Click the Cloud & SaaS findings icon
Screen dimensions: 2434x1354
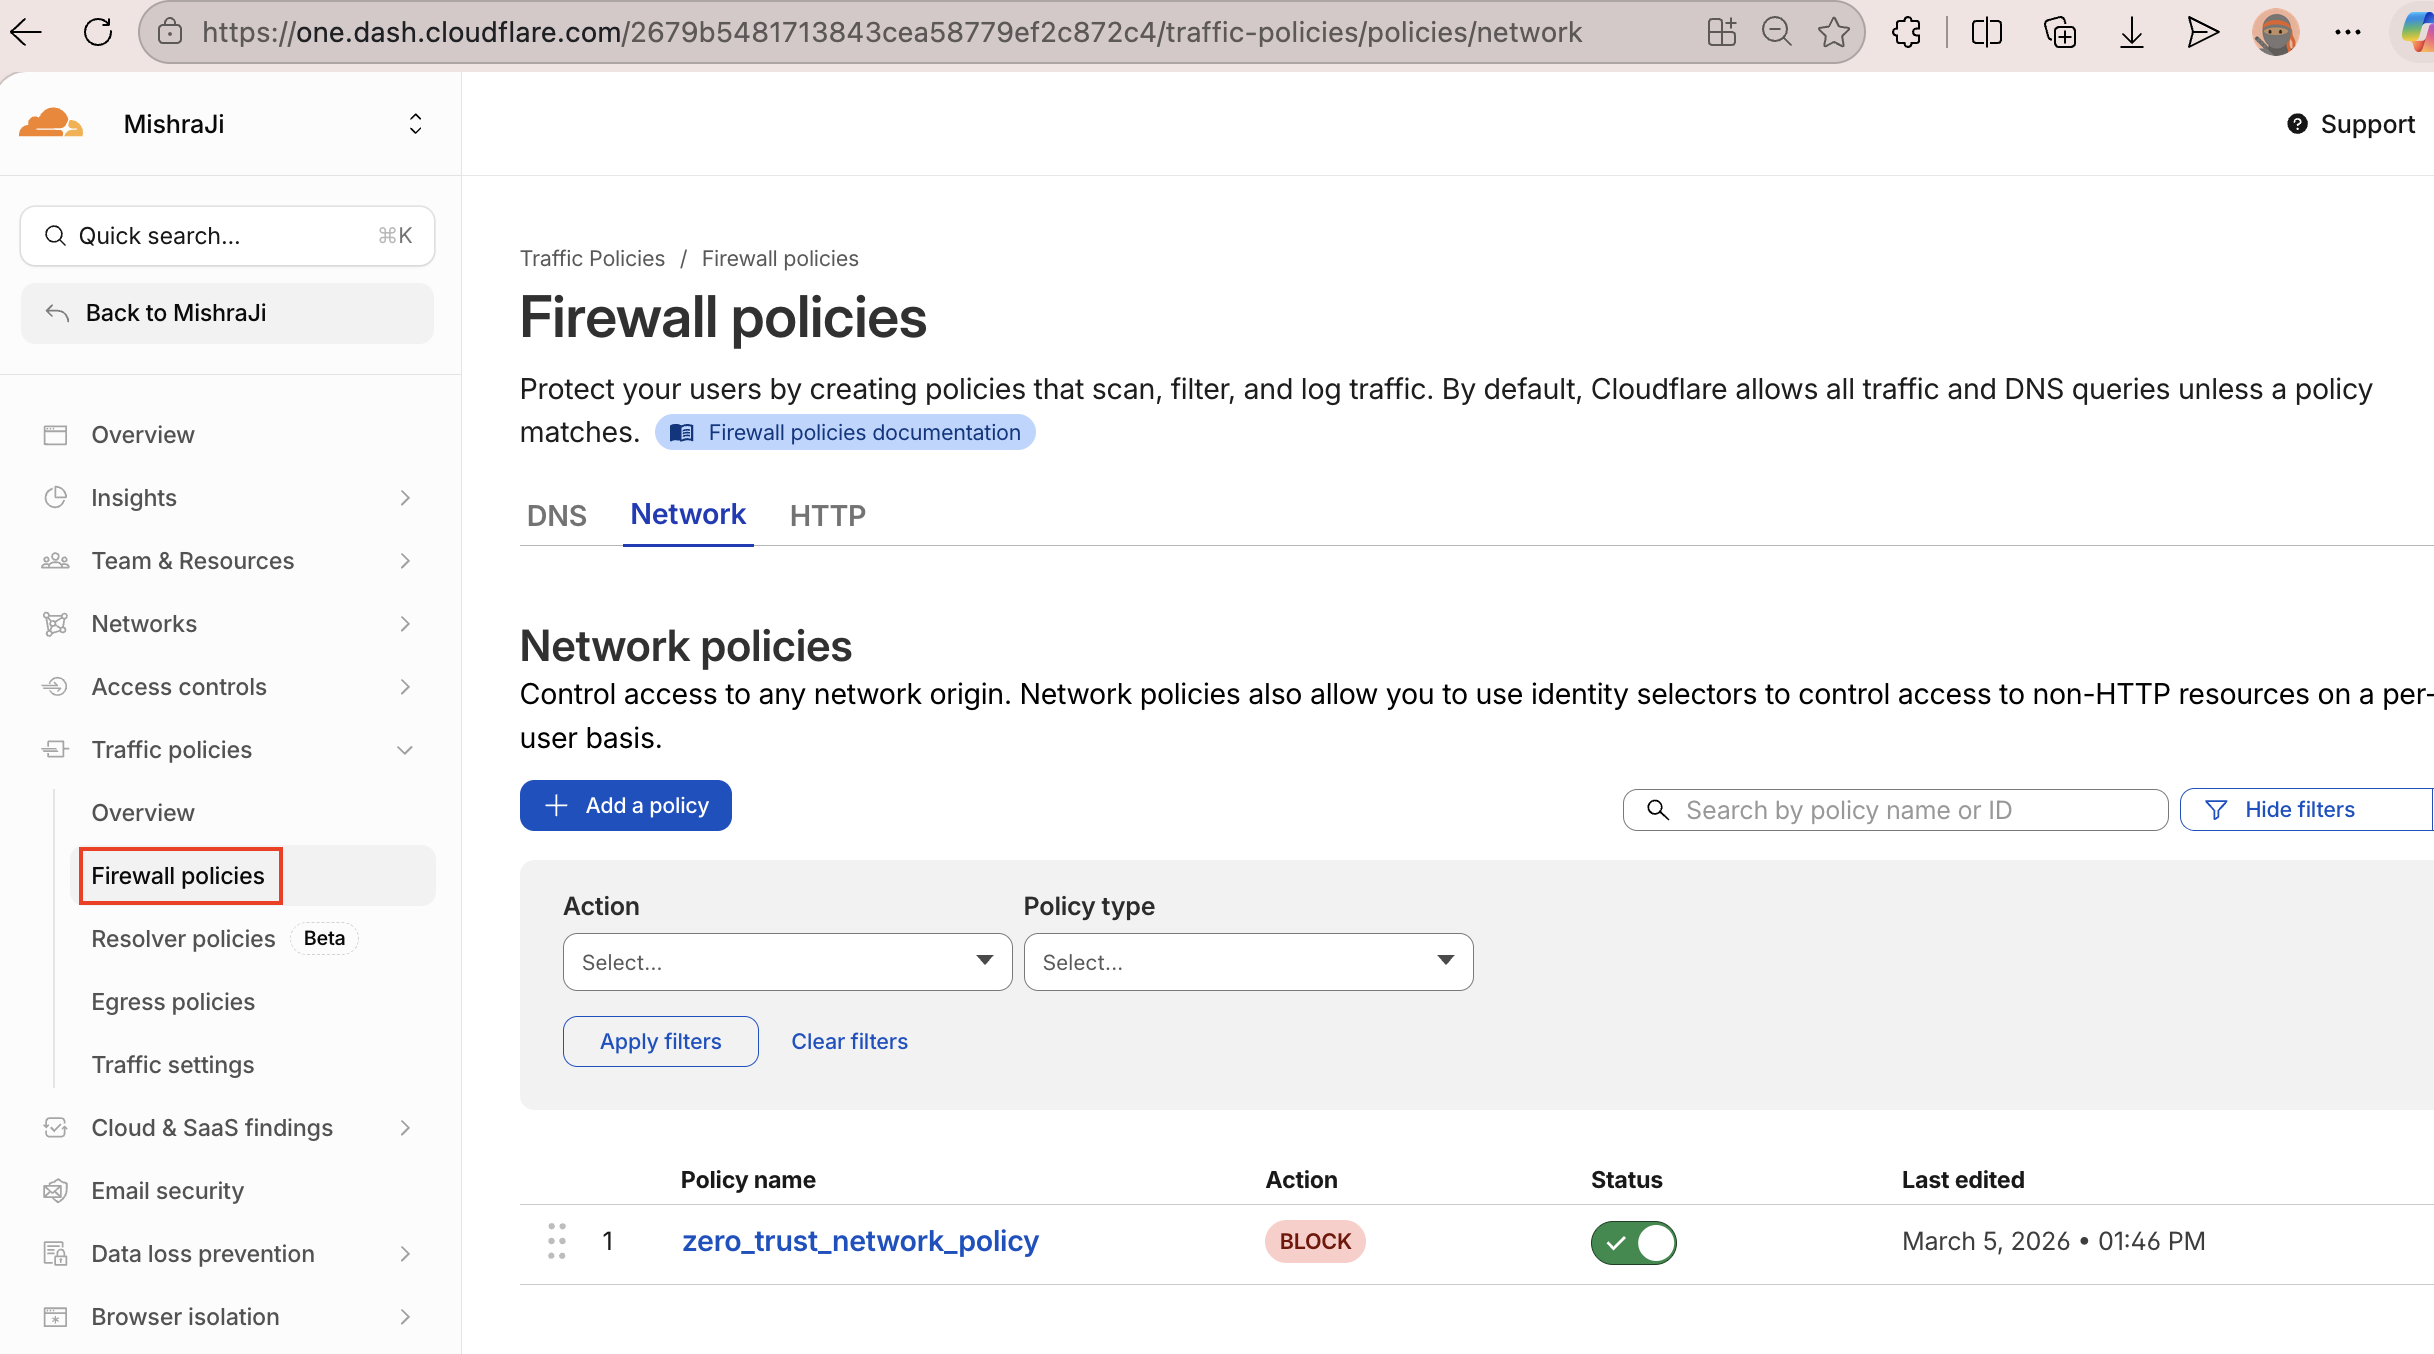click(x=55, y=1127)
